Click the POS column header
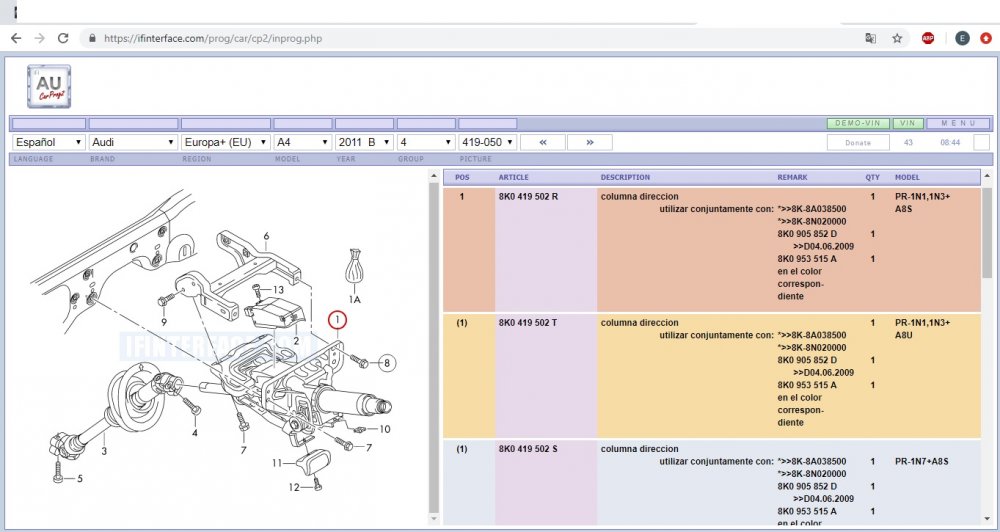1000x532 pixels. (462, 177)
